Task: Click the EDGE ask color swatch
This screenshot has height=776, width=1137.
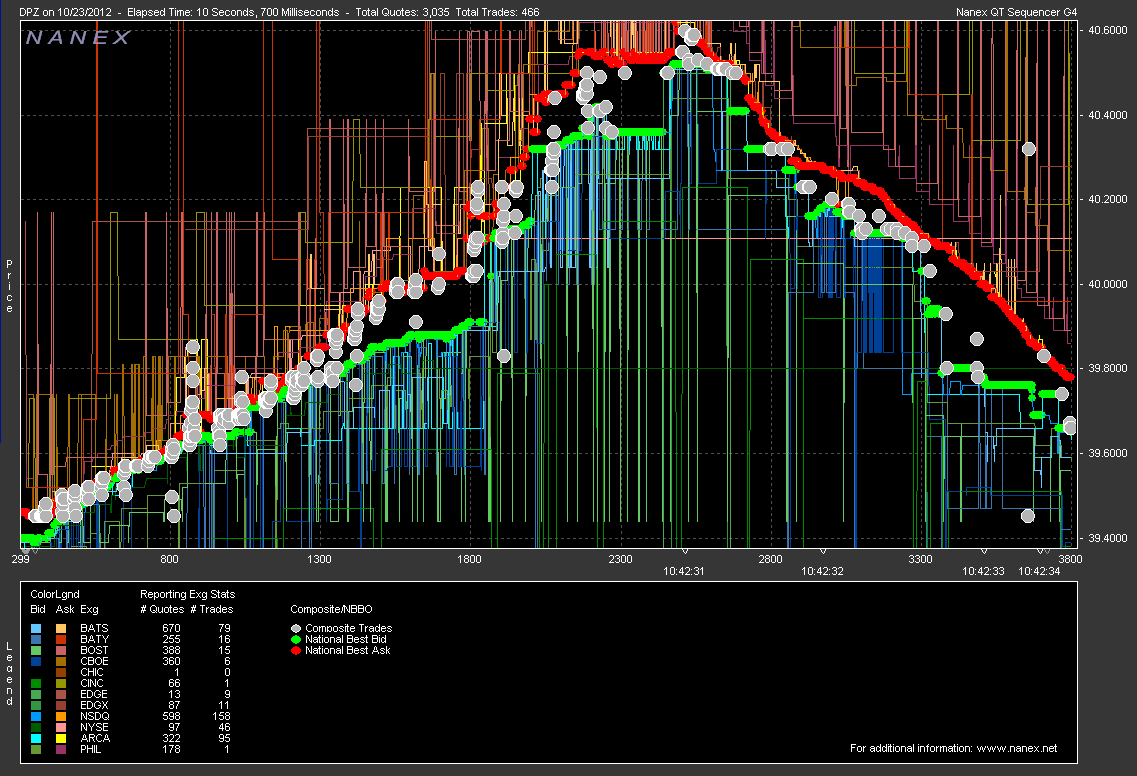Action: tap(61, 694)
